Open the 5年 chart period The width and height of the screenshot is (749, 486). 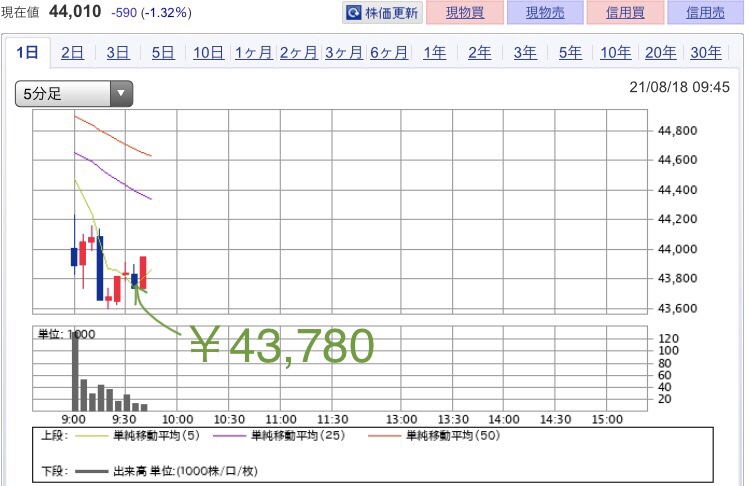(570, 53)
